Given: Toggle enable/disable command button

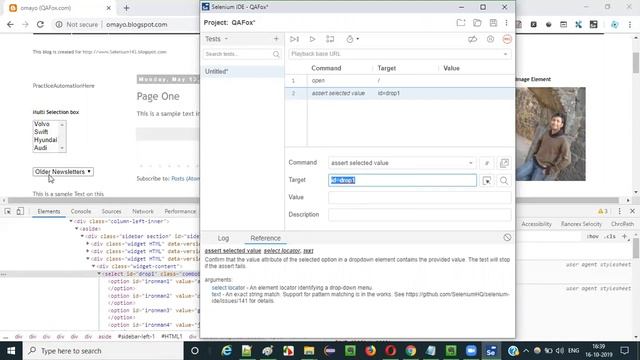Looking at the screenshot, I should point(487,163).
